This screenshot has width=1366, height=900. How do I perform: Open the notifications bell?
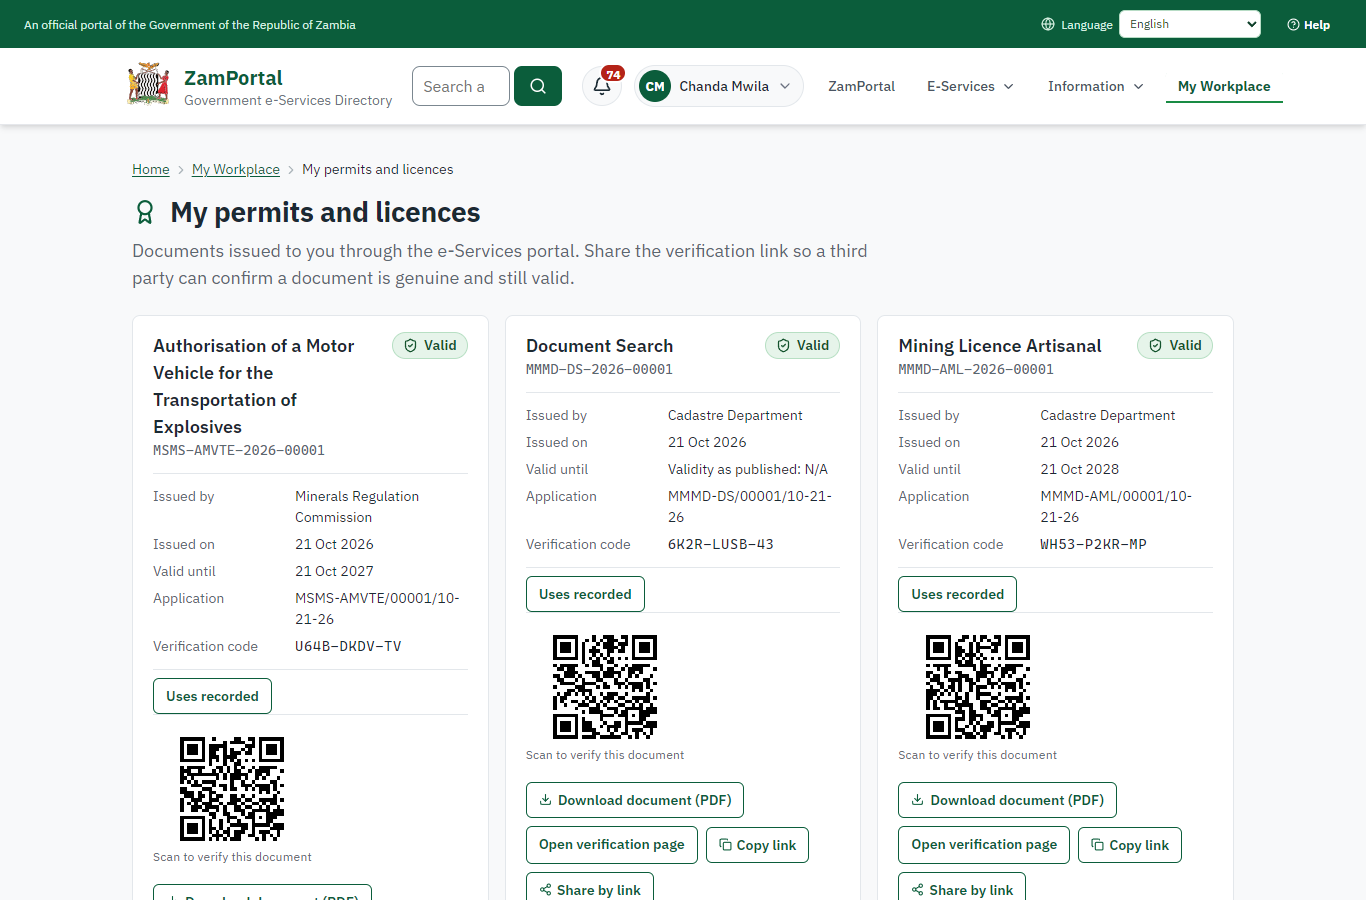[x=602, y=86]
